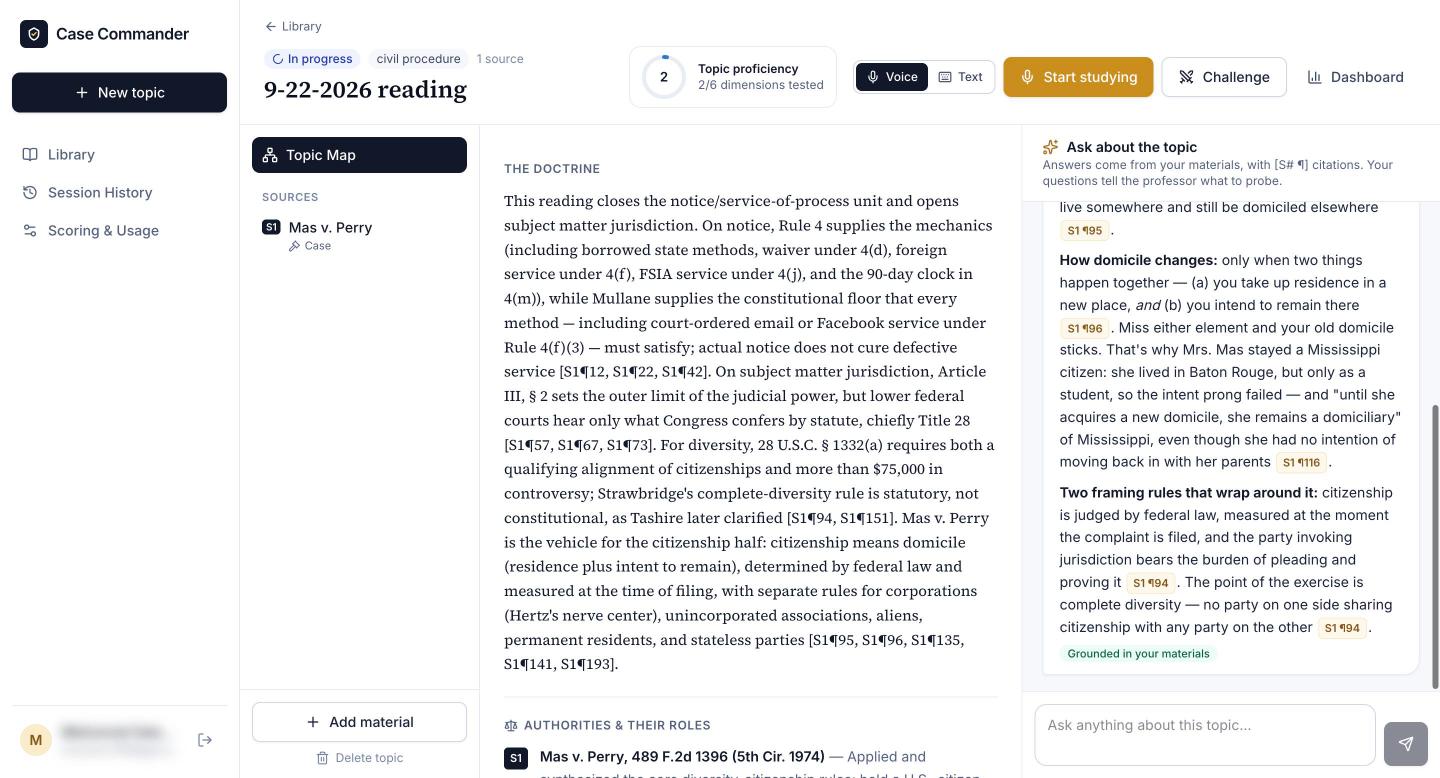1440x778 pixels.
Task: Open Session History in the sidebar
Action: point(88,192)
